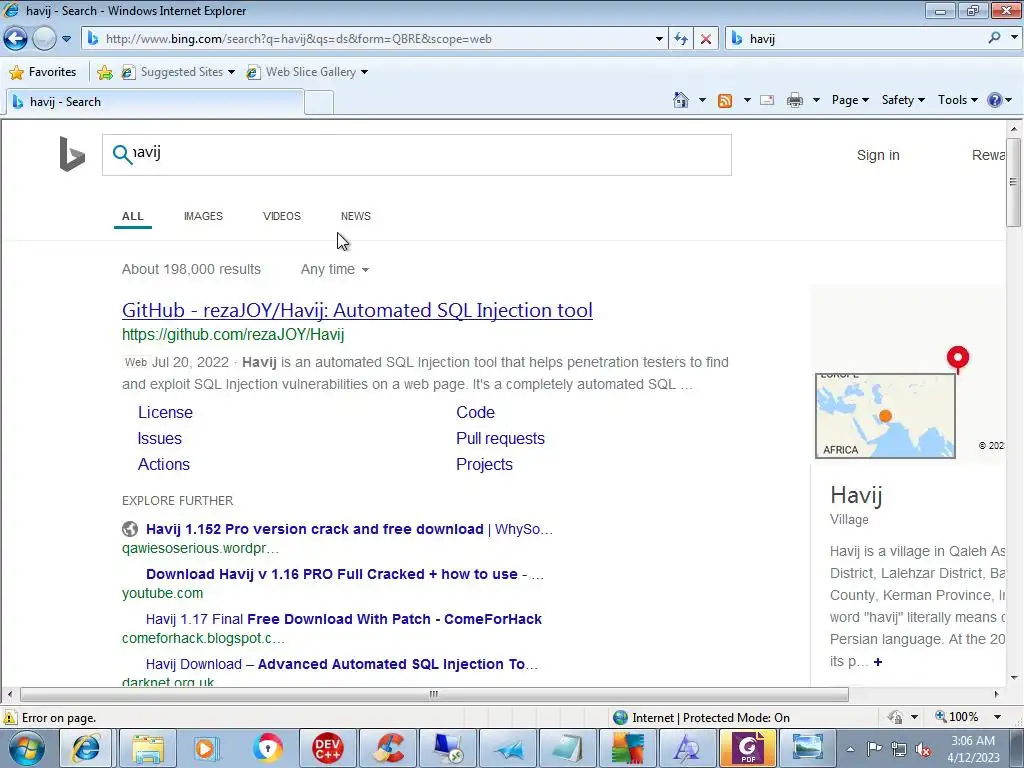Open a new blank tab

[x=319, y=103]
